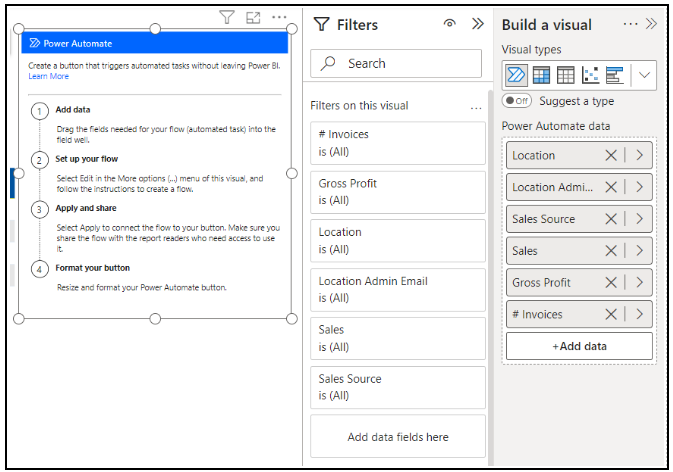Image resolution: width=673 pixels, height=472 pixels.
Task: Click the +Add data button
Action: (579, 346)
